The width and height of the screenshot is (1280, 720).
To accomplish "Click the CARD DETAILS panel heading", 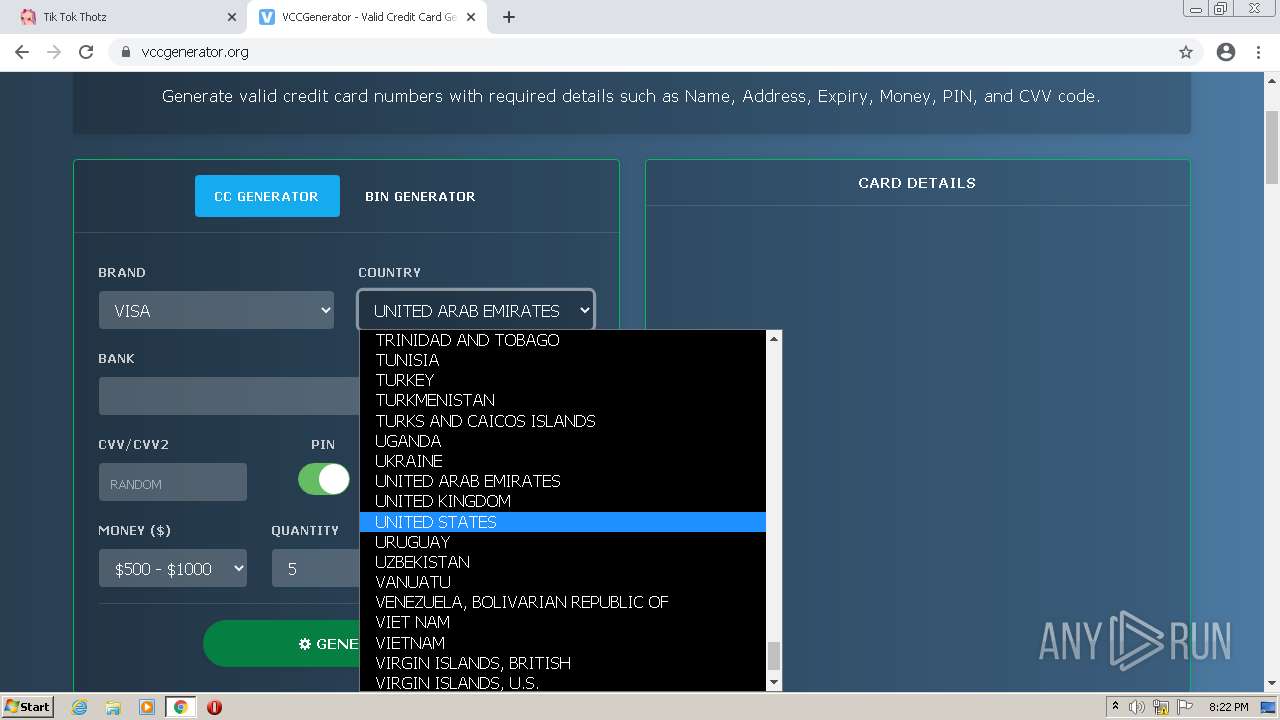I will coord(917,183).
